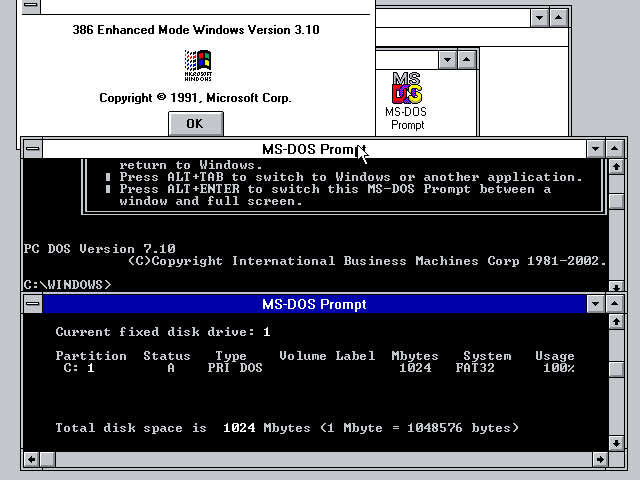Click the partition 'C: 1' entry
640x480 pixels.
tap(79, 368)
